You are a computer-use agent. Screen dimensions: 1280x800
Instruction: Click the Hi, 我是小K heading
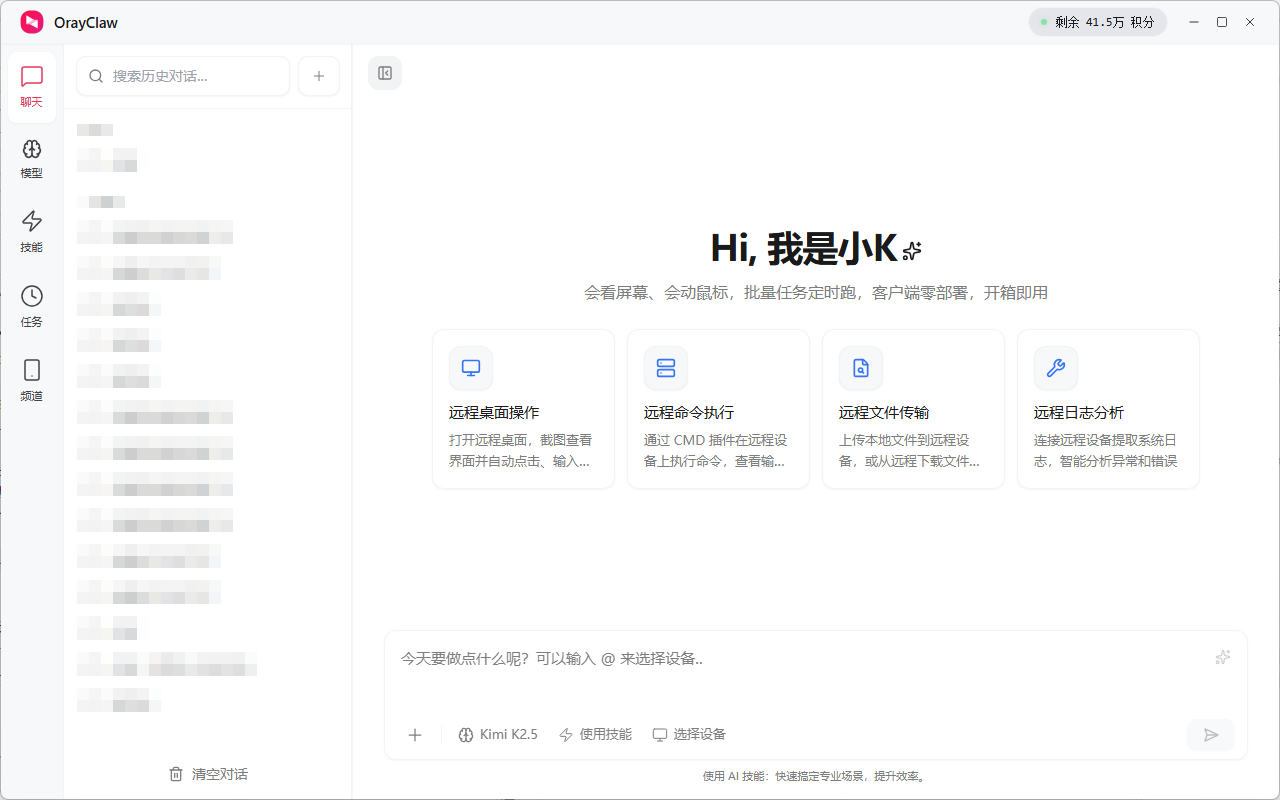pyautogui.click(x=803, y=247)
